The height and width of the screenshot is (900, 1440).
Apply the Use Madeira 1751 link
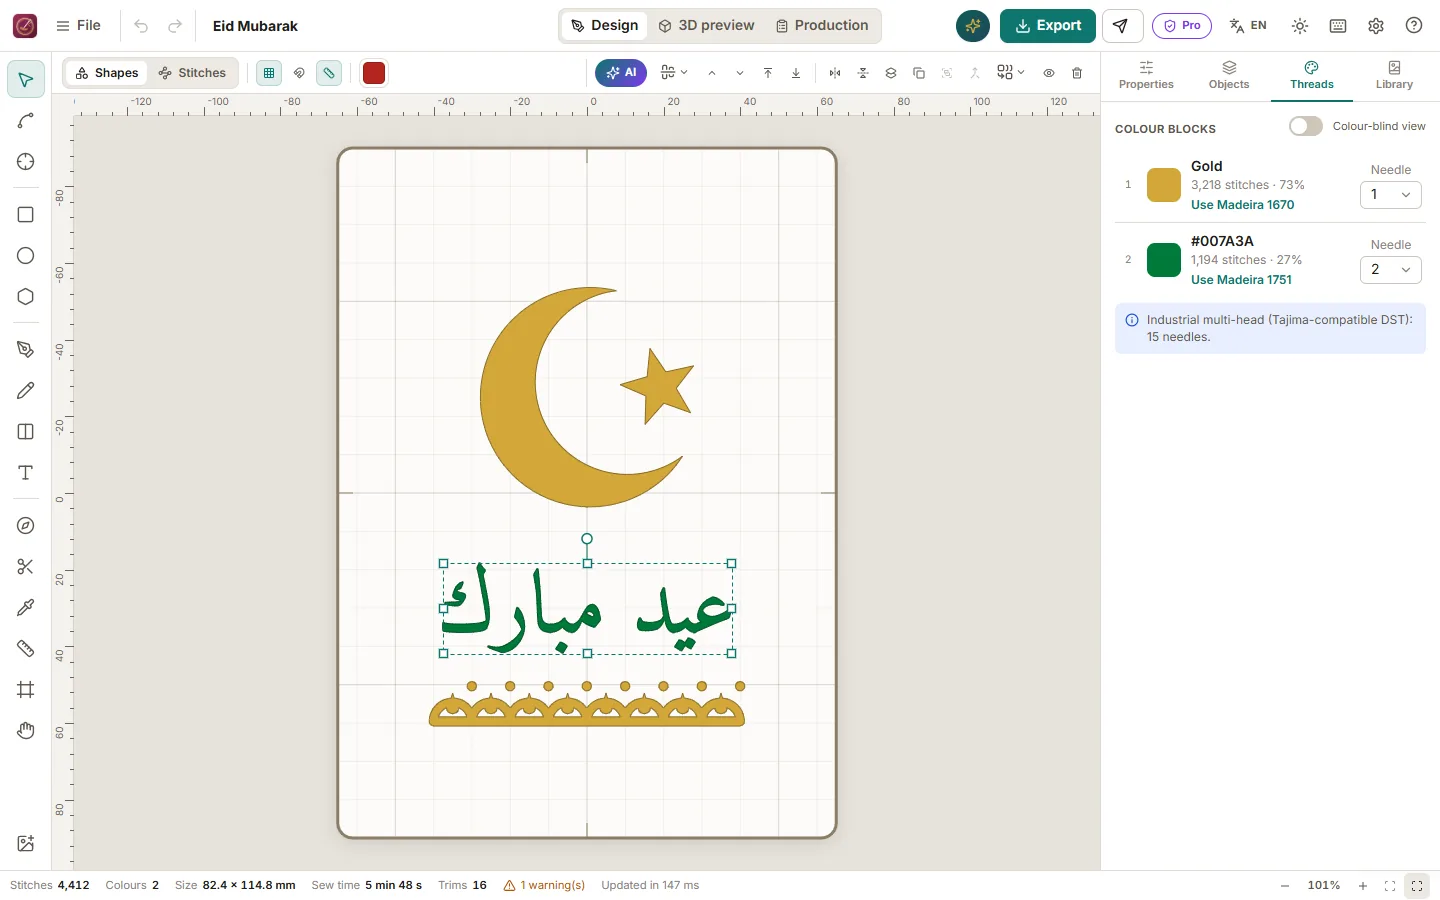point(1241,280)
